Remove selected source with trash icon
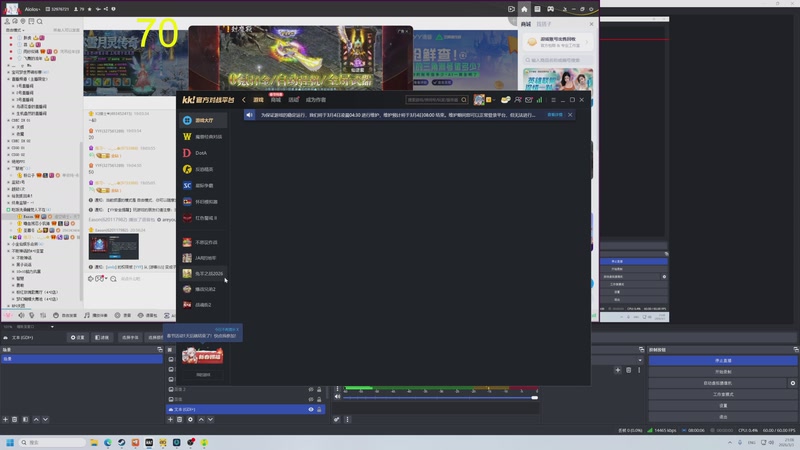This screenshot has height=450, width=800. pos(180,419)
